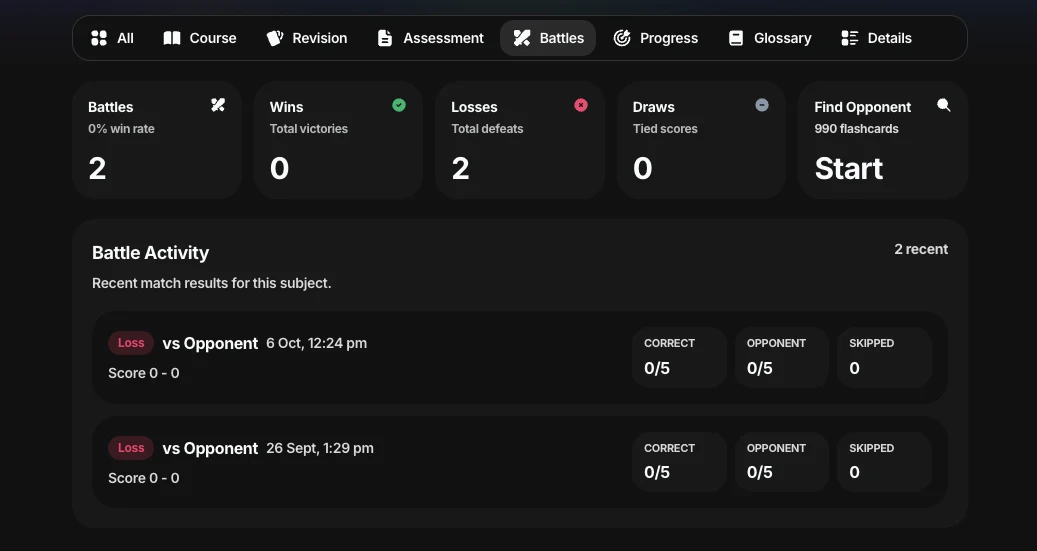Switch to the All tab

[x=112, y=38]
